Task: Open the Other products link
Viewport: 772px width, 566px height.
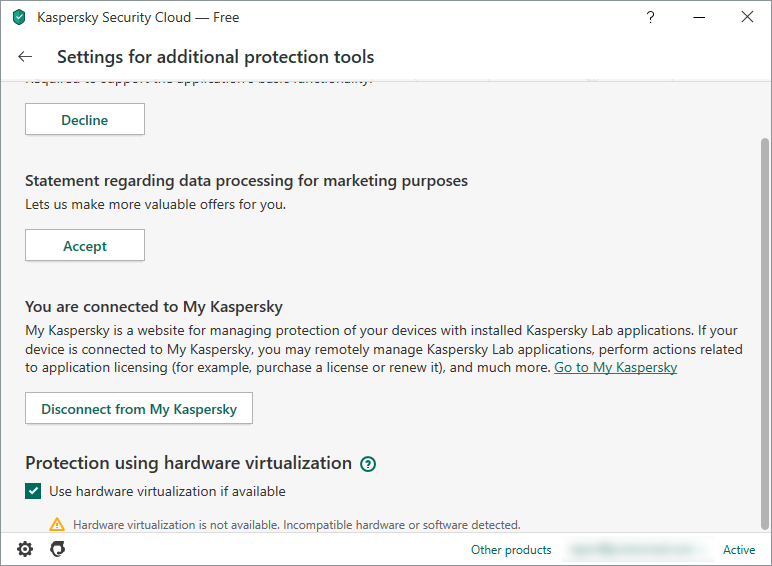Action: point(511,549)
